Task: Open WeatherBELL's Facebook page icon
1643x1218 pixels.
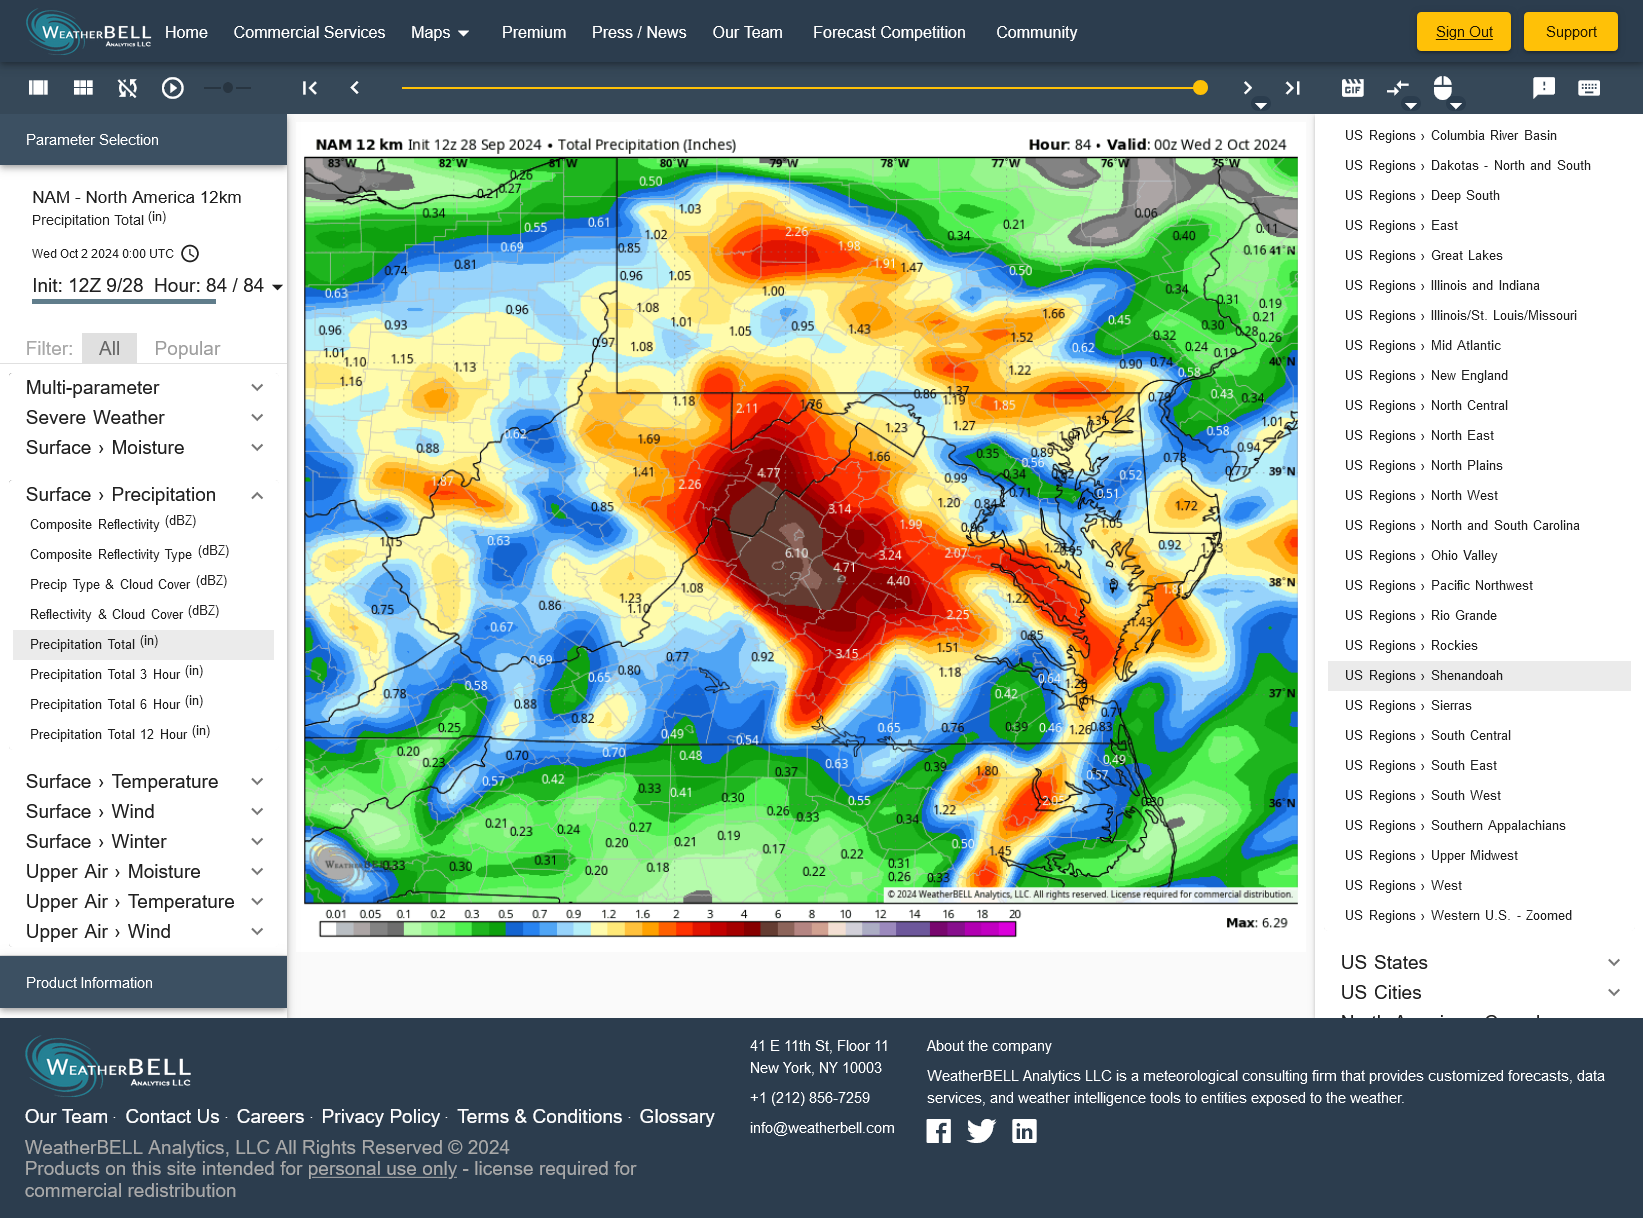Action: point(938,1131)
